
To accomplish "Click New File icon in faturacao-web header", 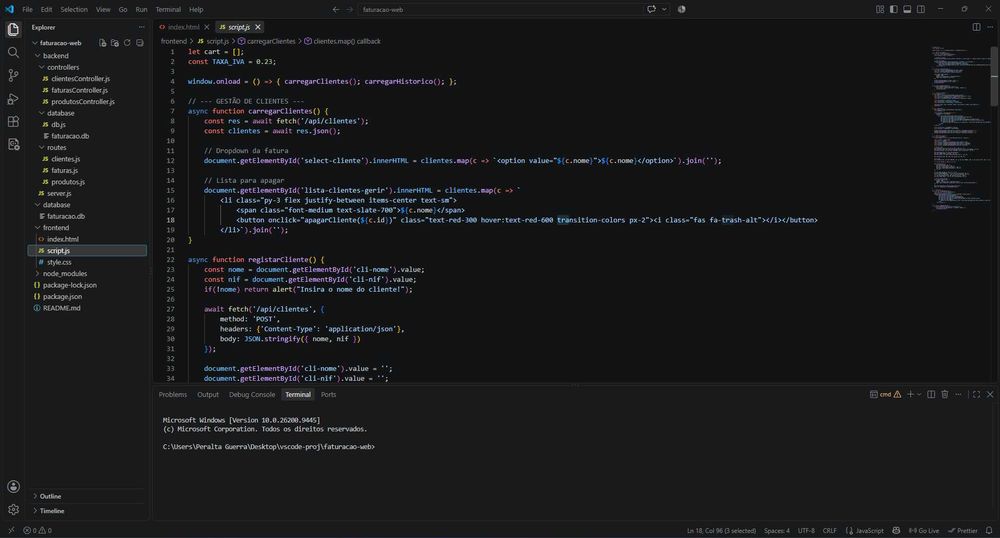I will click(102, 43).
